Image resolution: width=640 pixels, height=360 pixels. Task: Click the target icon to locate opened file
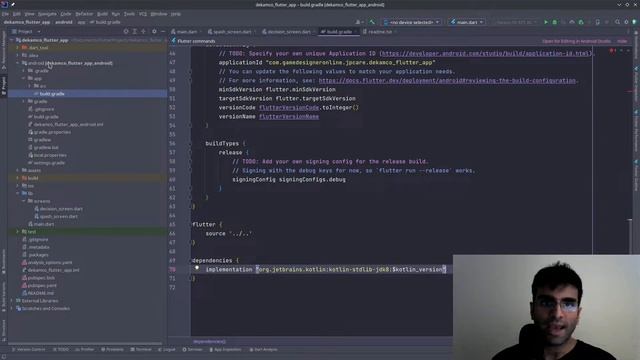pyautogui.click(x=126, y=31)
